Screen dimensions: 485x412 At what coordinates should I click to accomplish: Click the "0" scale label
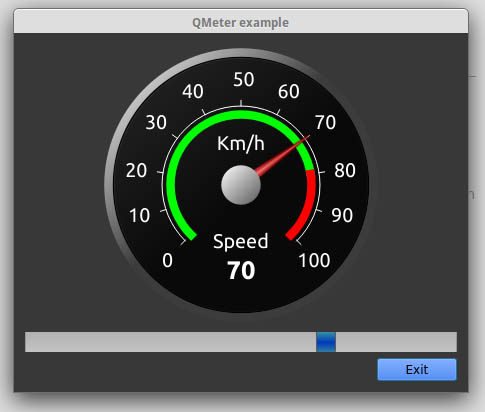[168, 260]
